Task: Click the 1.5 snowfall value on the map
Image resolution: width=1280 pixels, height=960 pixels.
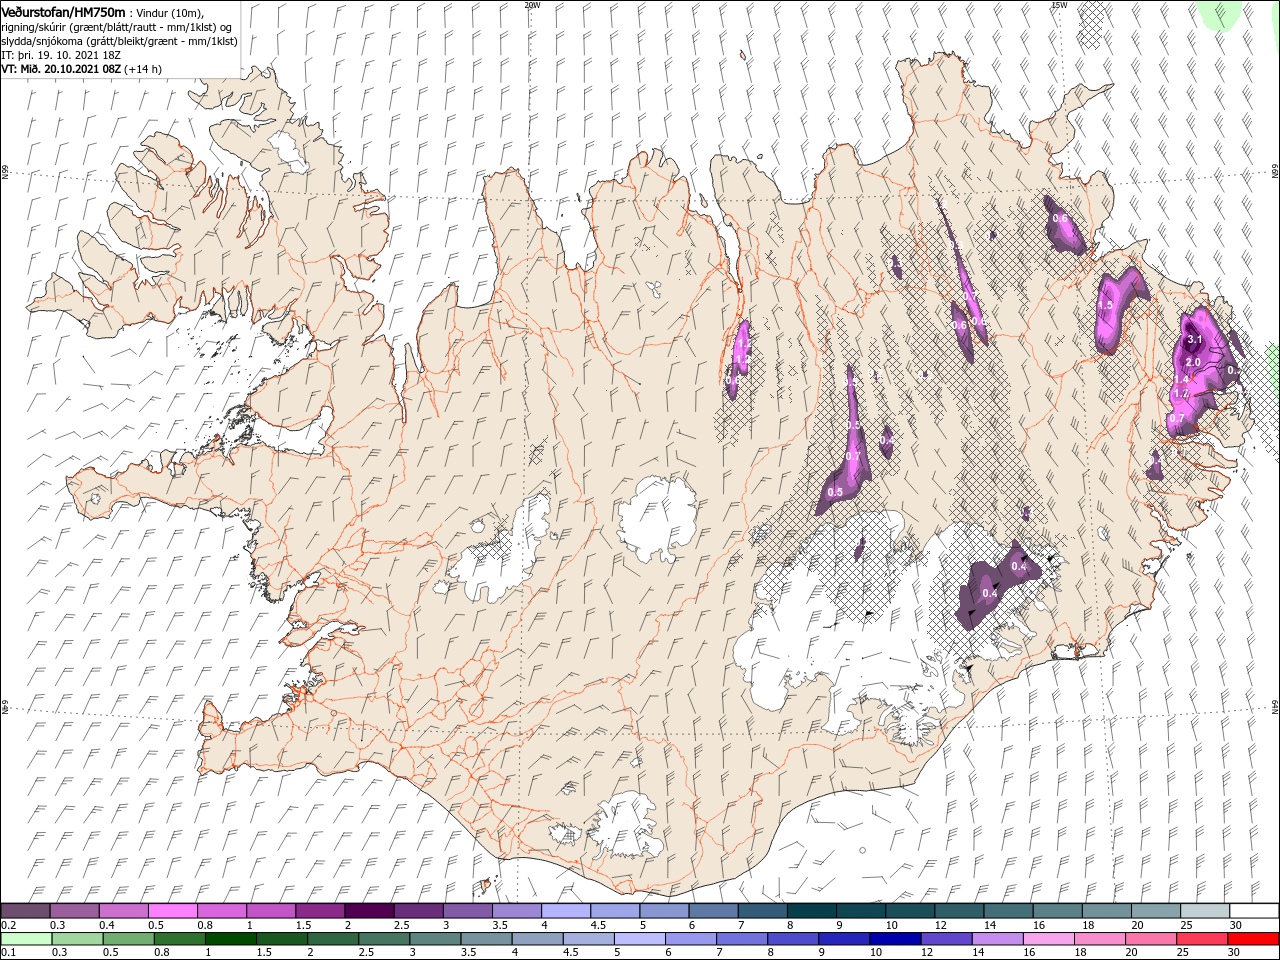Action: [1106, 306]
